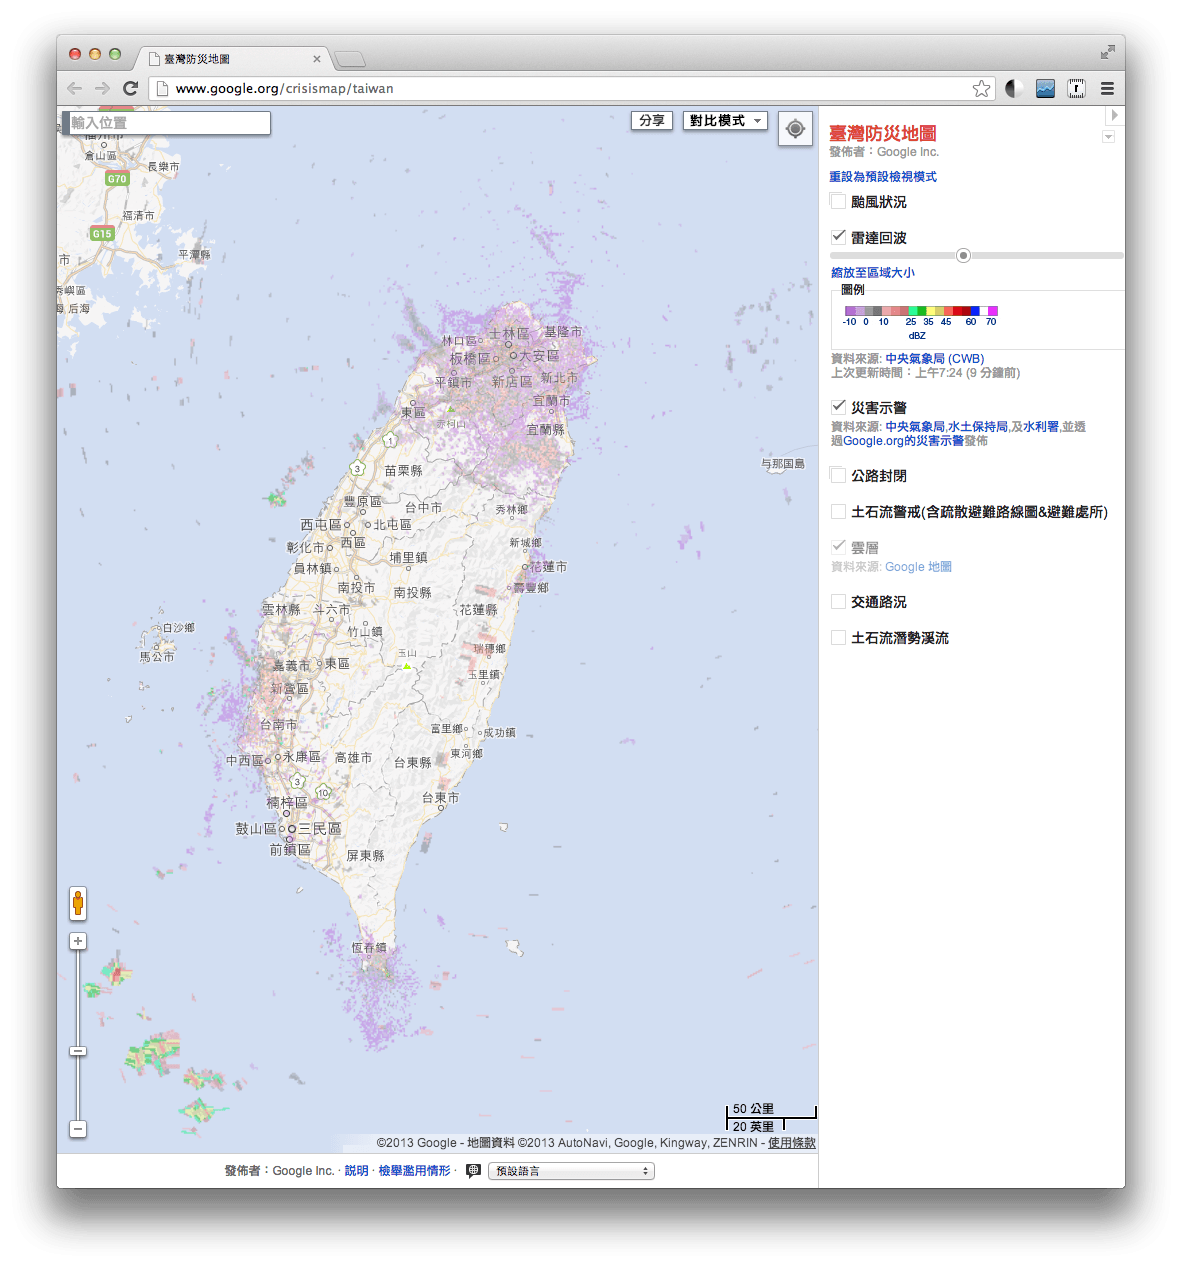The height and width of the screenshot is (1267, 1182).
Task: Collapse the sidebar panel with its chevron
Action: tap(1108, 136)
